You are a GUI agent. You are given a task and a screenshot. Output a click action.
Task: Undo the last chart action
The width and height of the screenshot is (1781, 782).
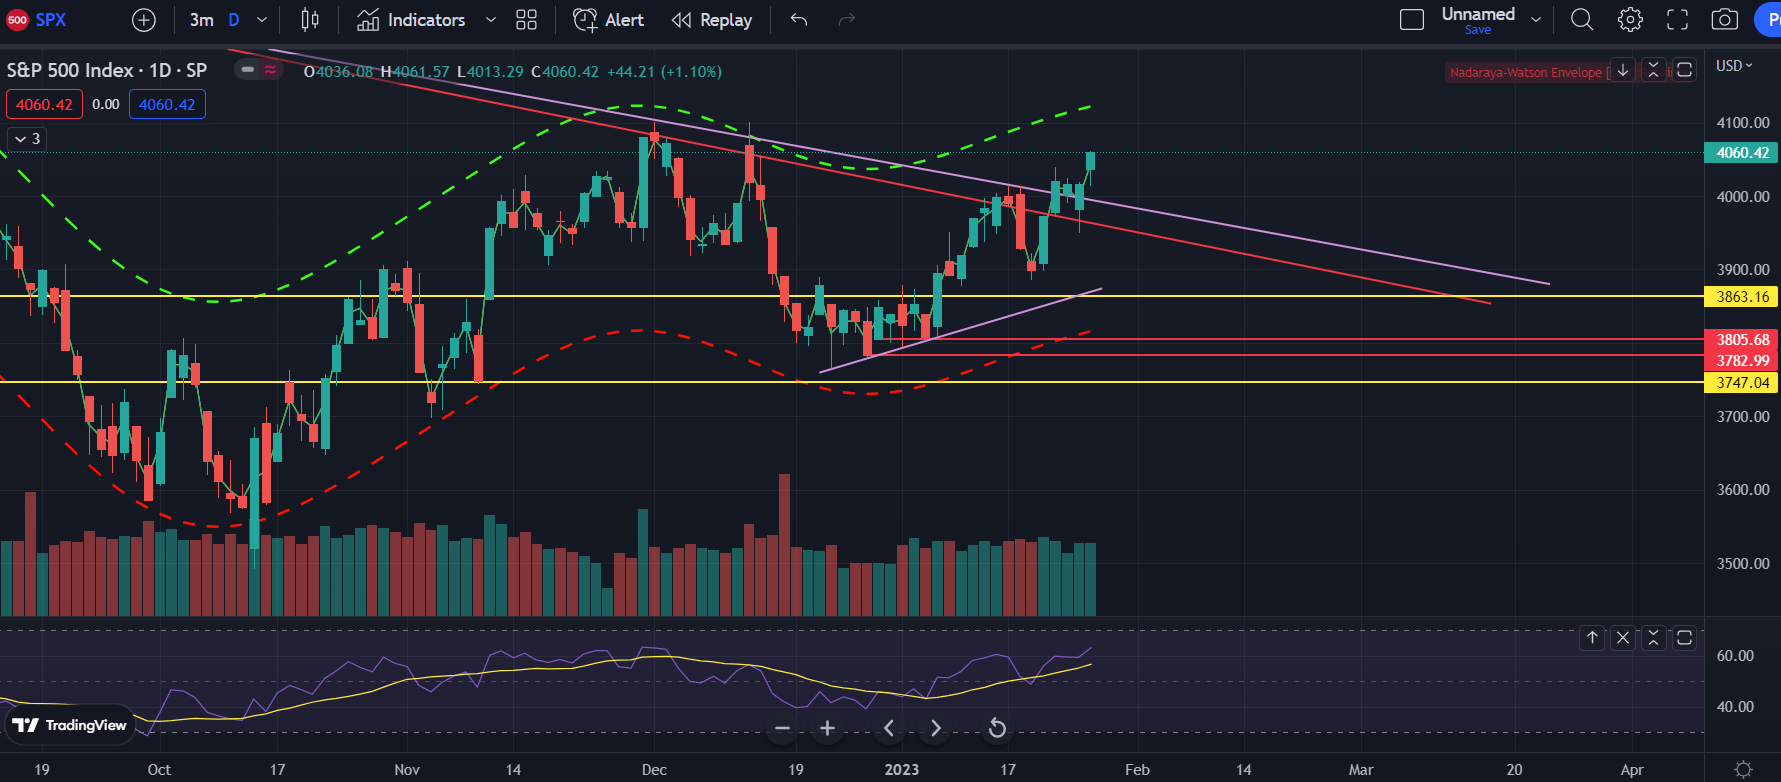tap(799, 20)
